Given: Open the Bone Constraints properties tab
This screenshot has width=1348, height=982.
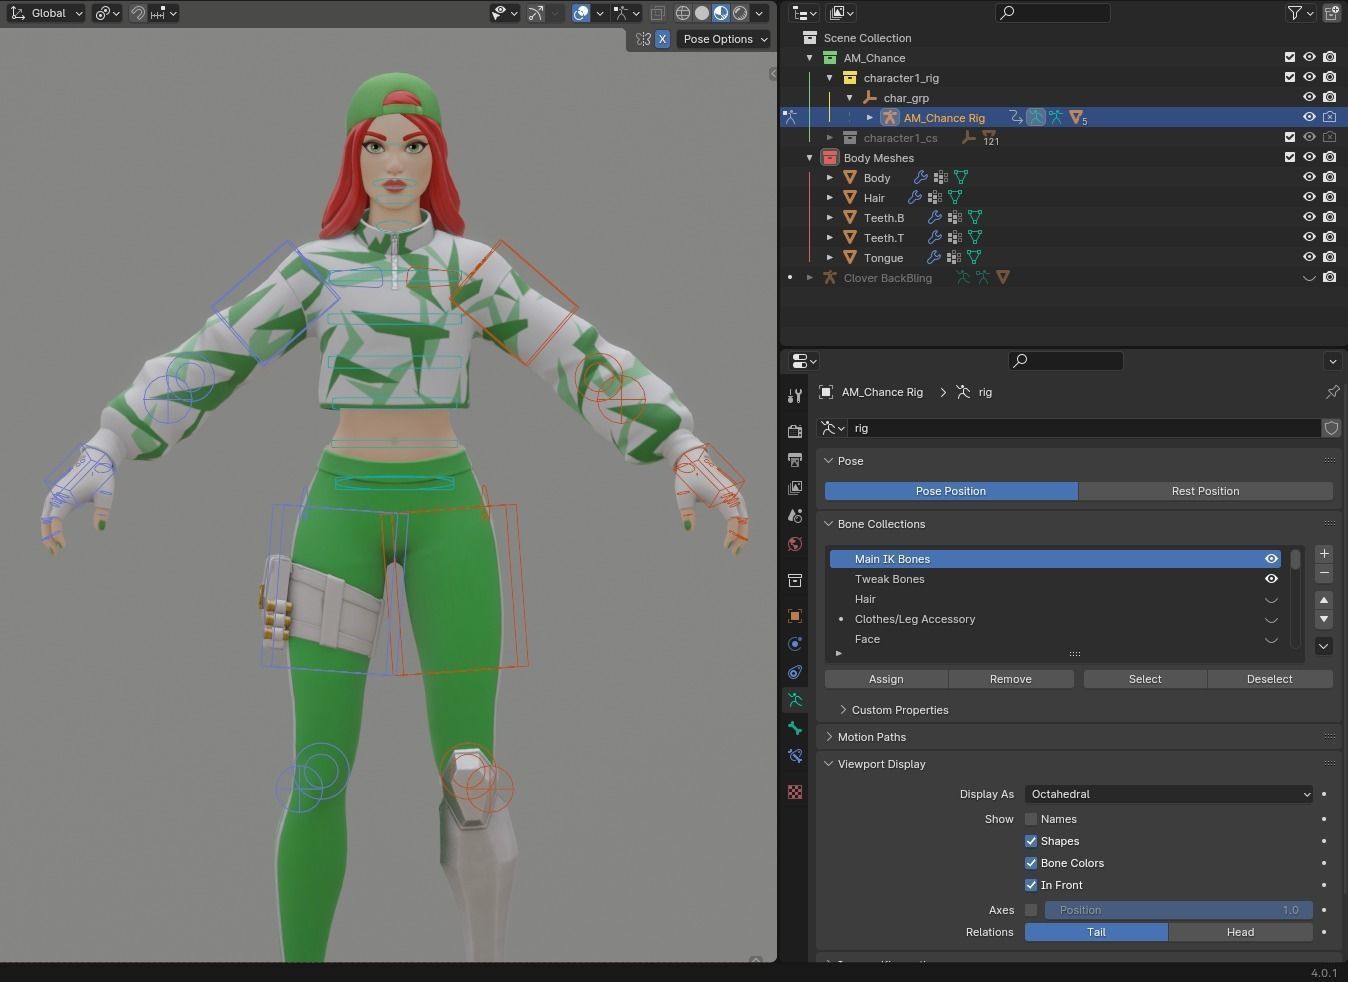Looking at the screenshot, I should pyautogui.click(x=795, y=756).
